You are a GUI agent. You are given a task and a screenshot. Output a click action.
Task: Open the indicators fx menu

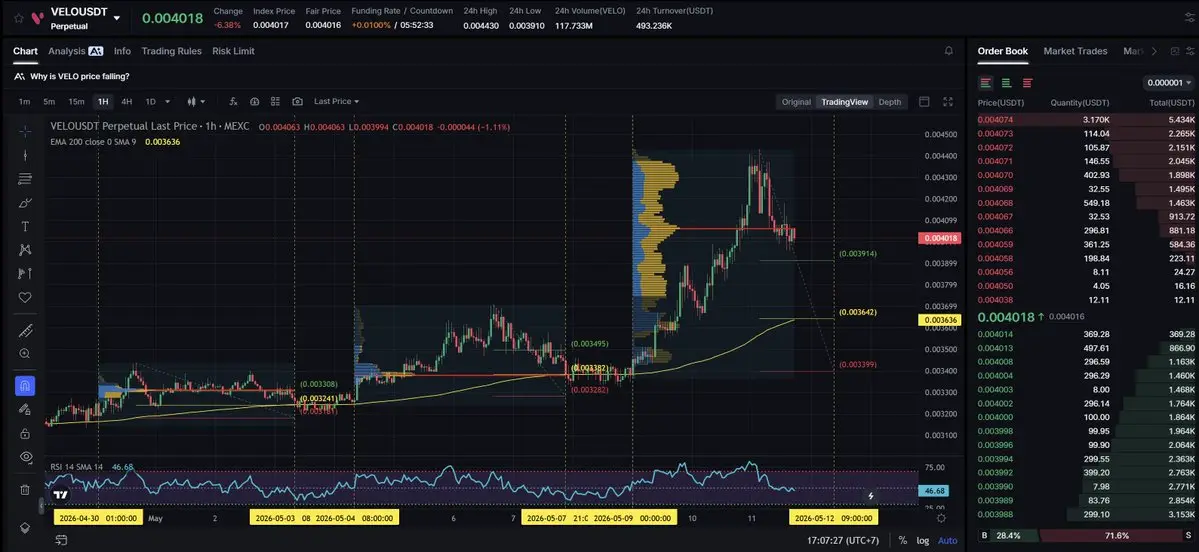(233, 102)
